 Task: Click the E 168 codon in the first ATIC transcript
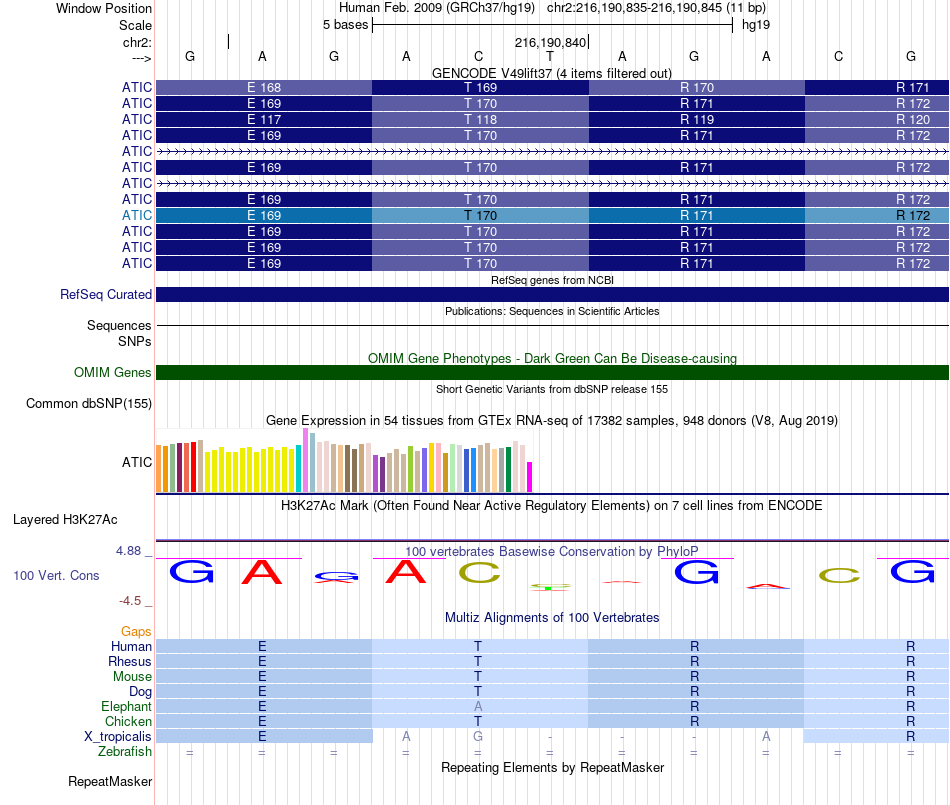coord(264,87)
